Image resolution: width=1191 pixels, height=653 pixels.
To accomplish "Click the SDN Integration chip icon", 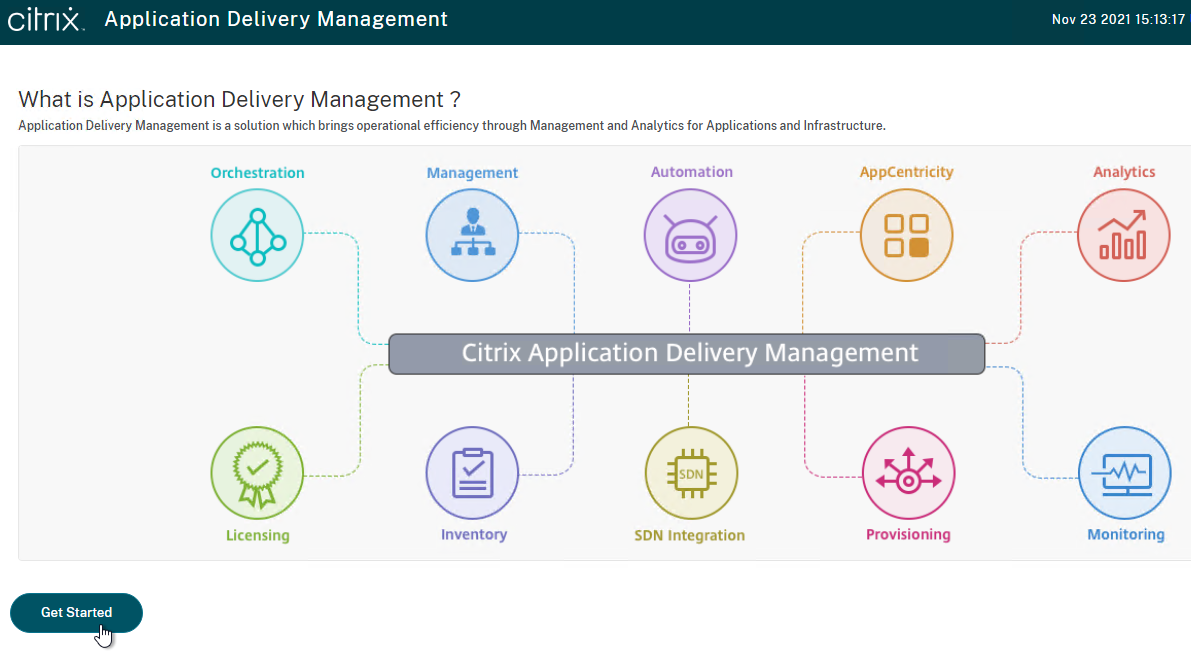I will tap(691, 473).
